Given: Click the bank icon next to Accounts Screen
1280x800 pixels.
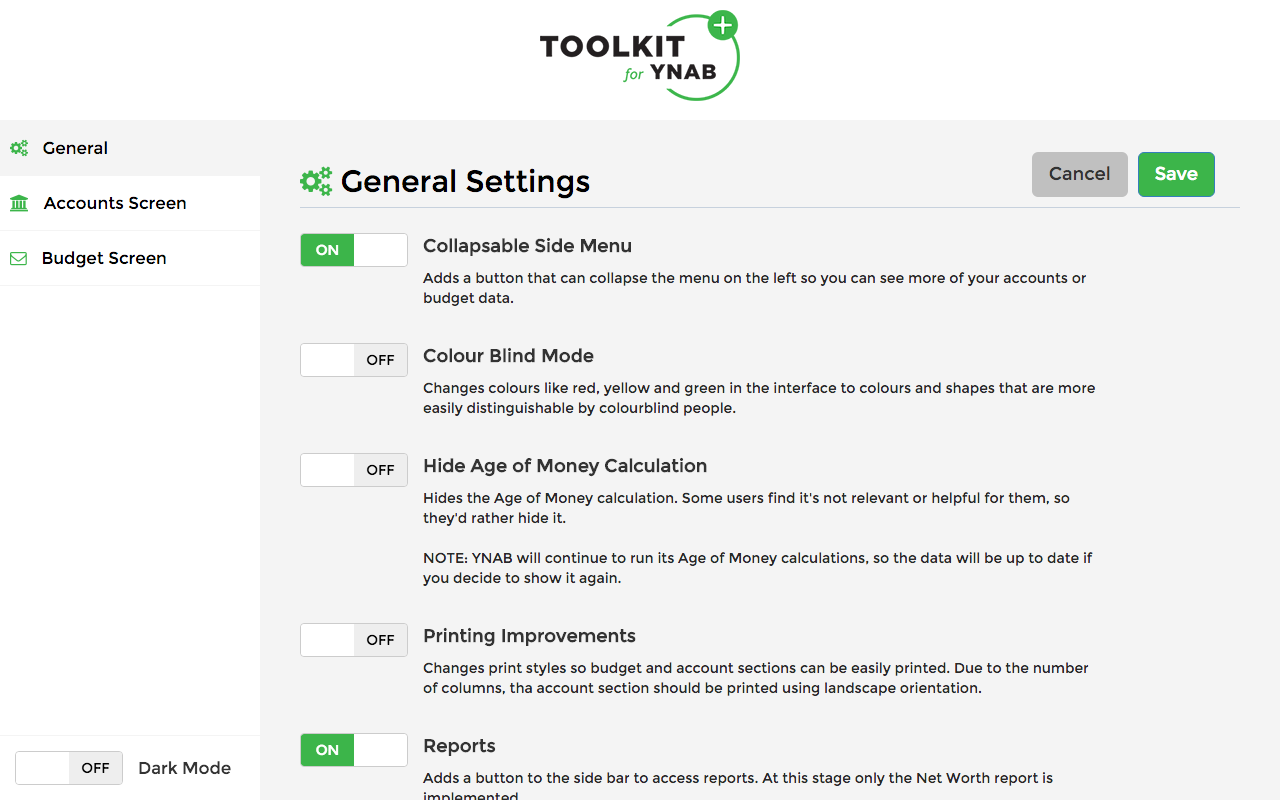Looking at the screenshot, I should pyautogui.click(x=18, y=202).
